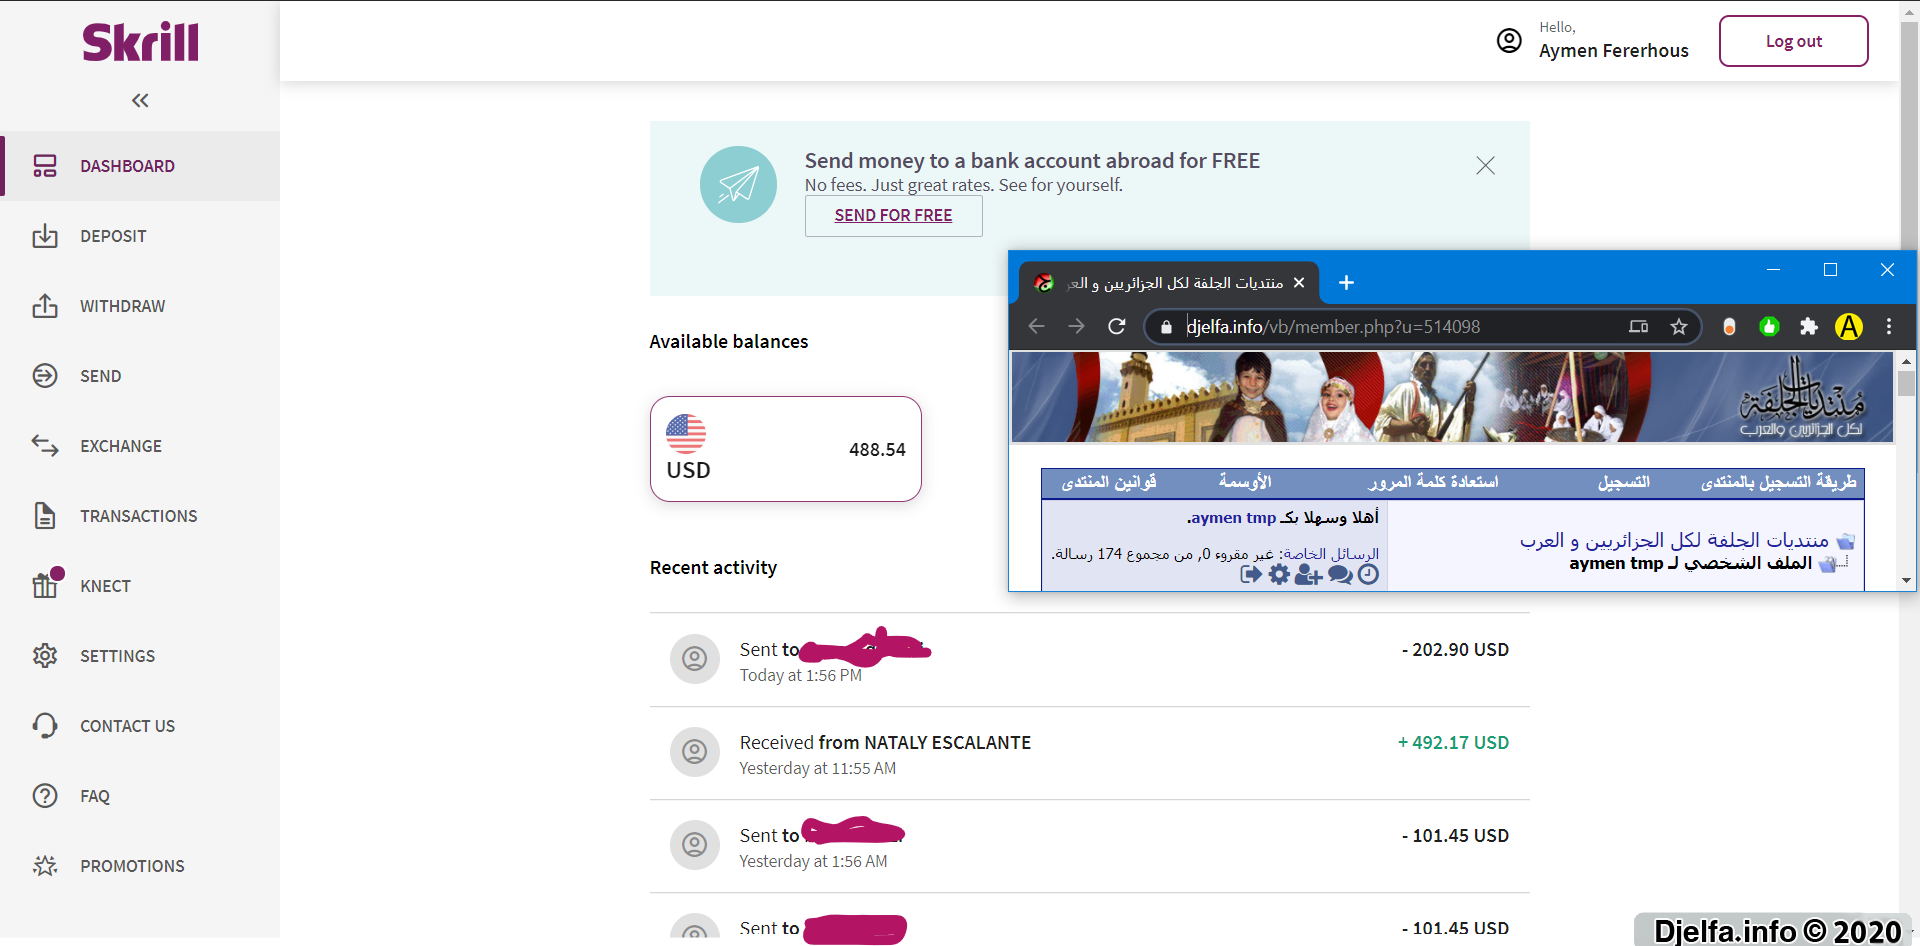Go to TRANSACTIONS menu item
Image resolution: width=1920 pixels, height=946 pixels.
click(140, 516)
